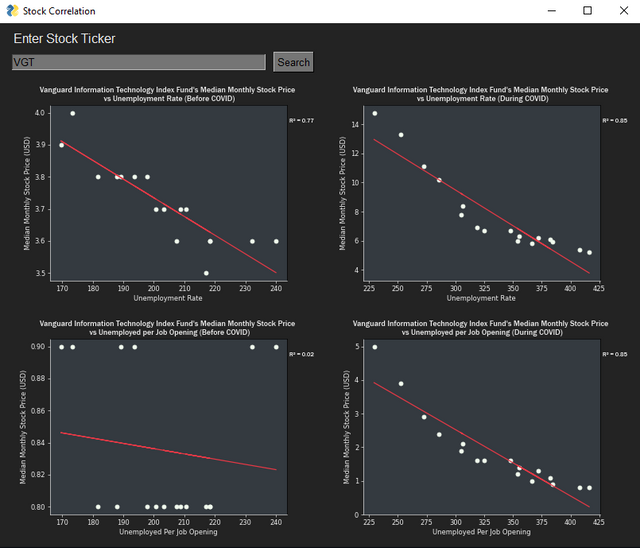Viewport: 640px width, 548px height.
Task: Click the Unemployed per Job Opening (Before COVID) chart title
Action: [x=167, y=328]
